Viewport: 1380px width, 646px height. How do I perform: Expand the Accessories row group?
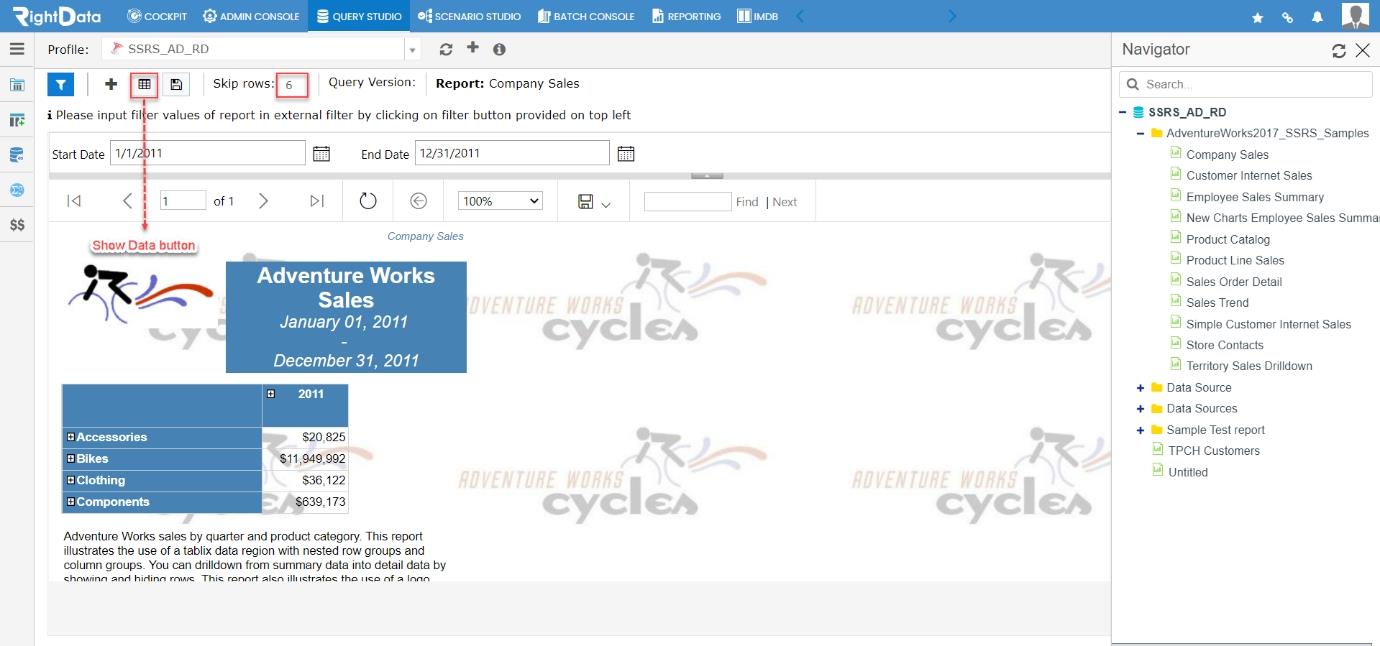[71, 437]
